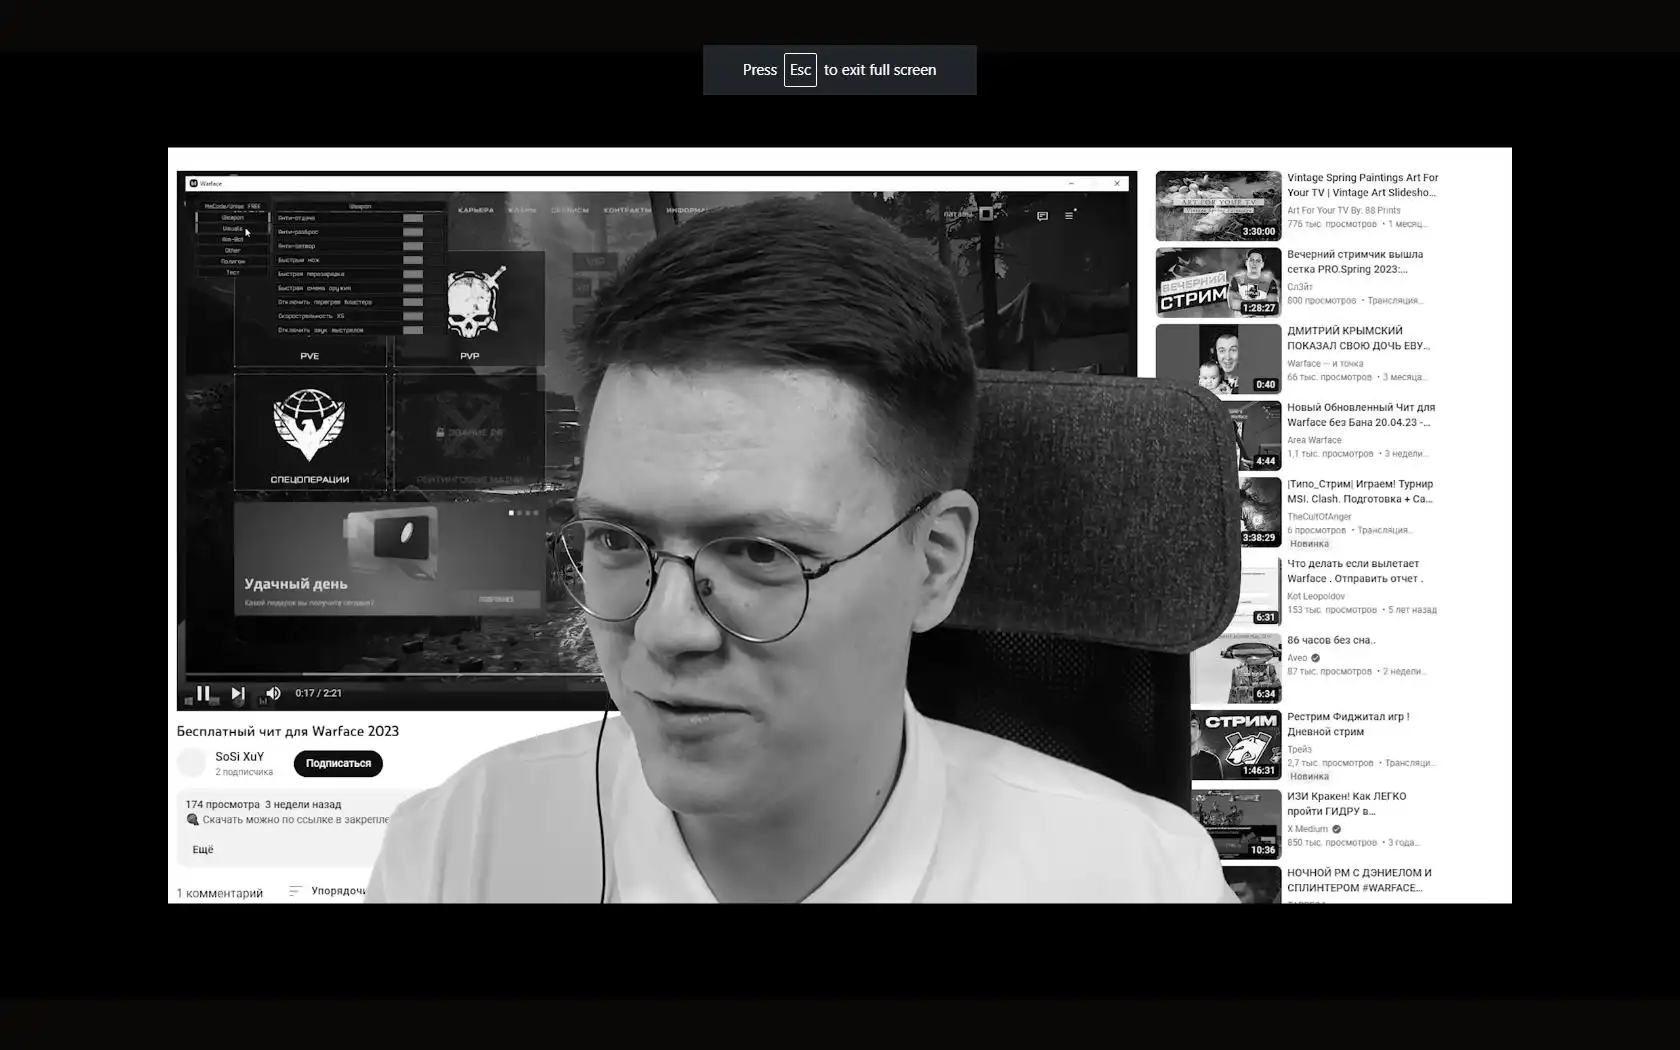
Task: Open the Kot Leopoldov channel name
Action: click(x=1316, y=596)
